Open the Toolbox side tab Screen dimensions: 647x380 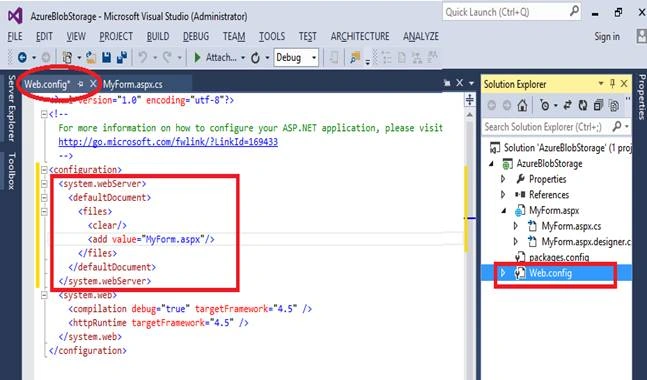12,171
